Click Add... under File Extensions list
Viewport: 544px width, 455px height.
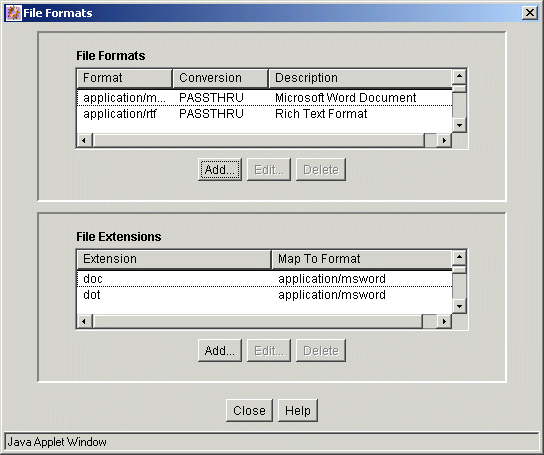point(220,351)
